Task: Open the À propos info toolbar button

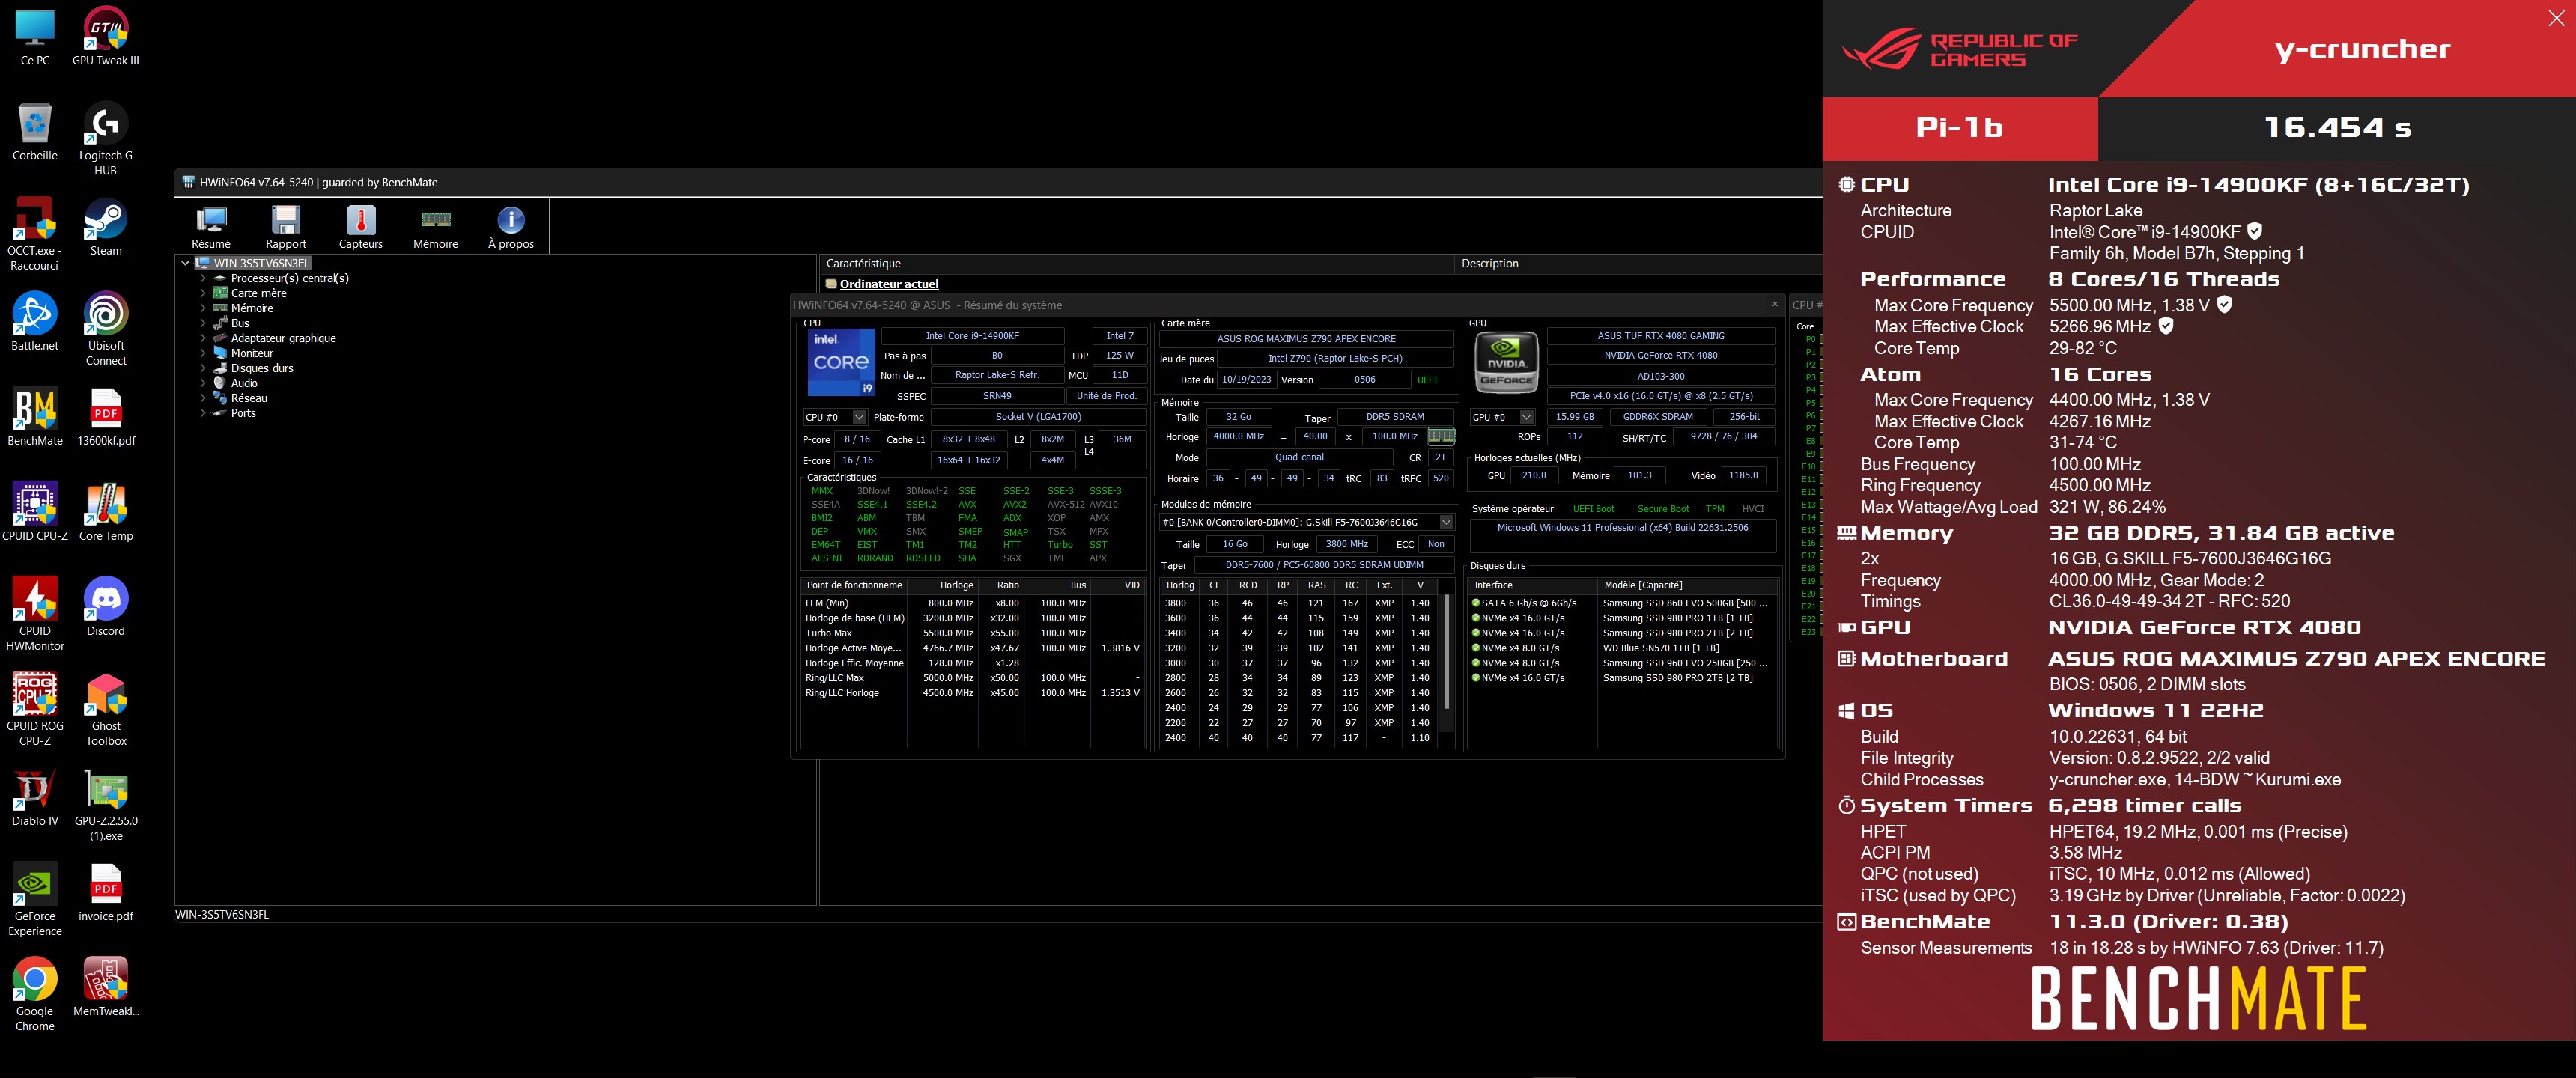Action: coord(511,227)
